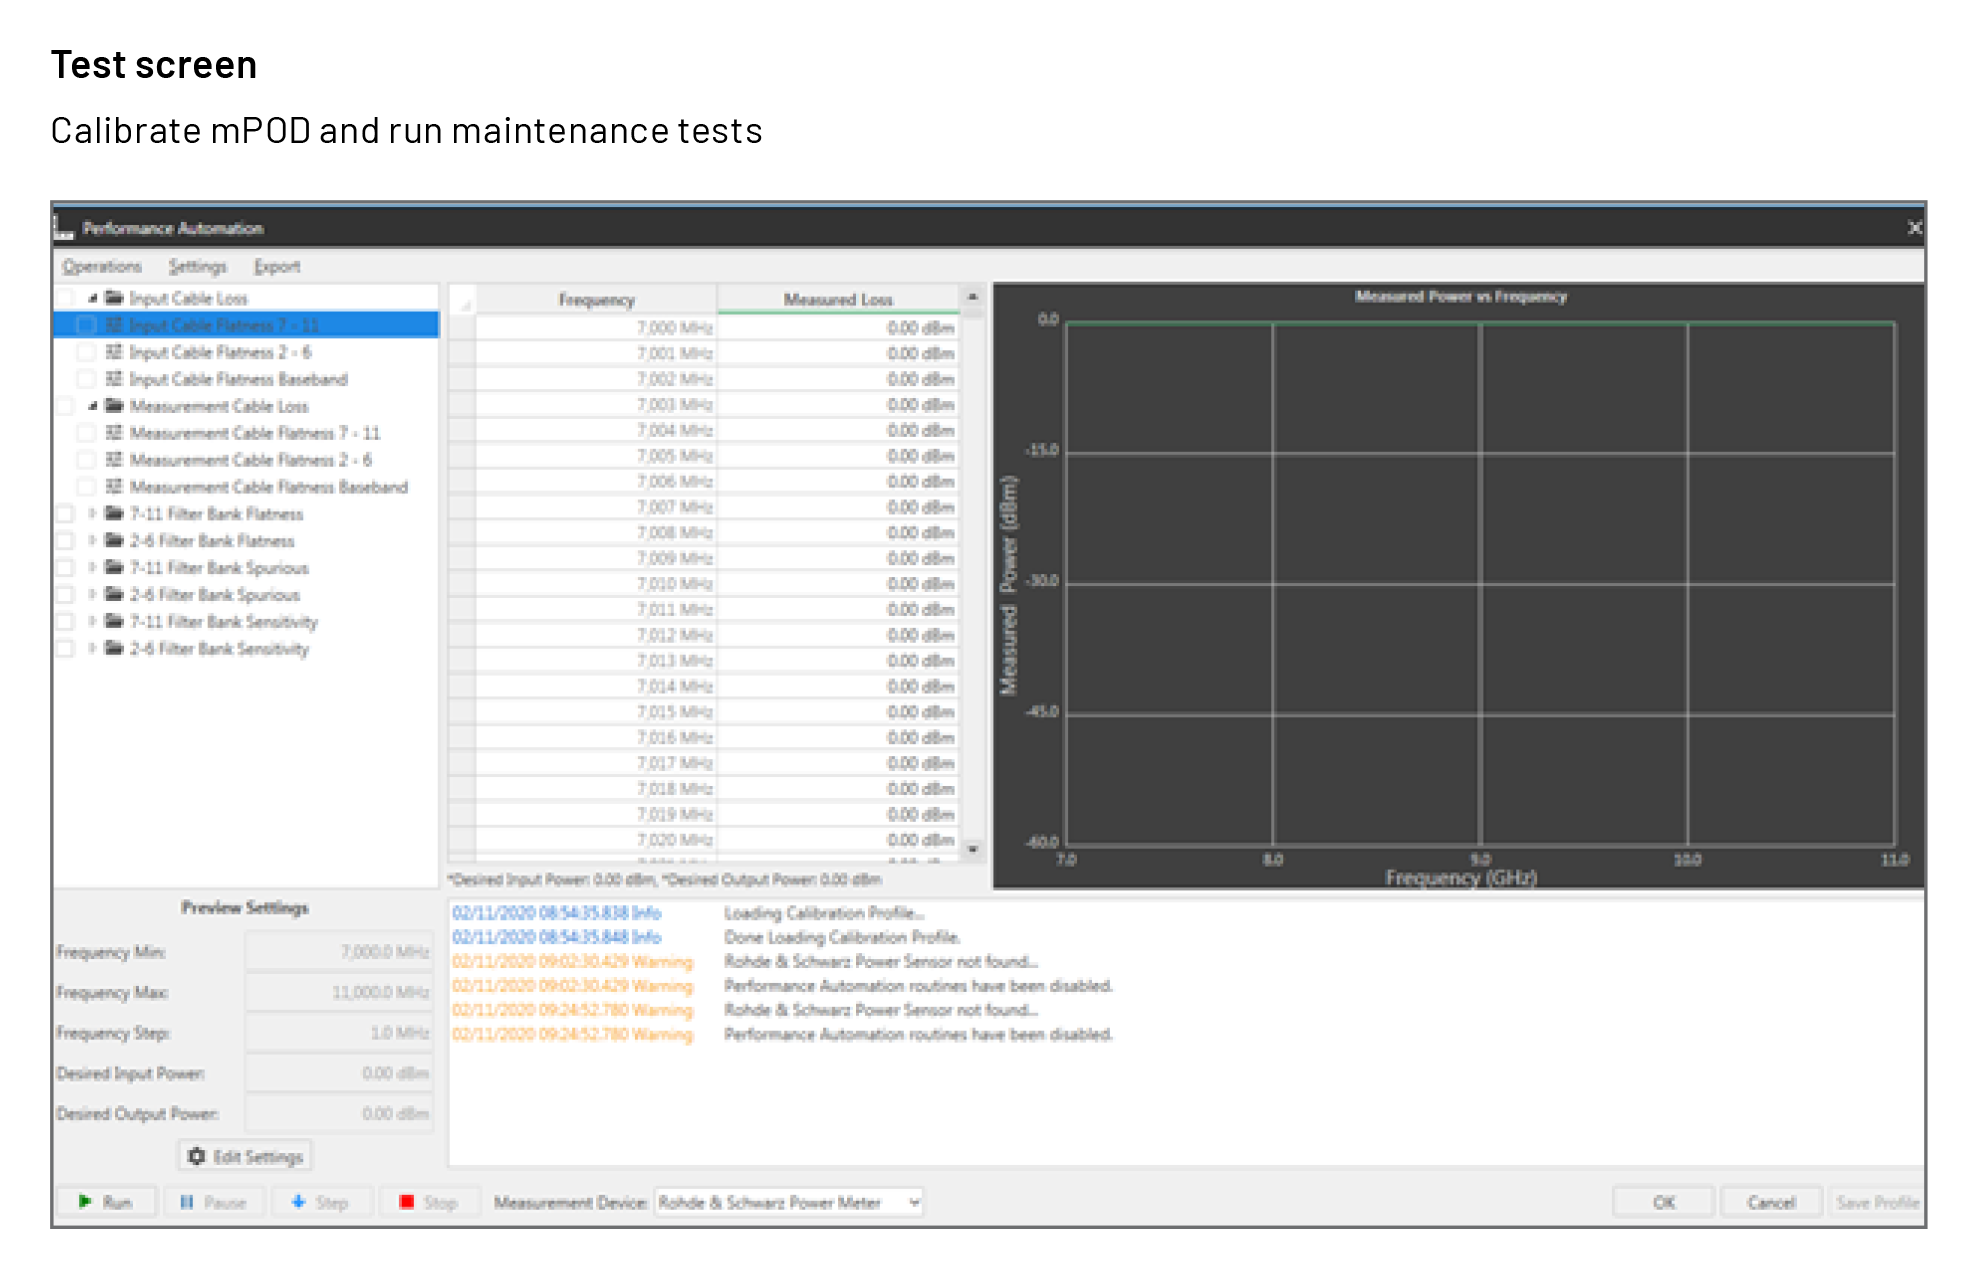
Task: Expand the 2-6 Filter Bank Flatness node
Action: coord(92,541)
